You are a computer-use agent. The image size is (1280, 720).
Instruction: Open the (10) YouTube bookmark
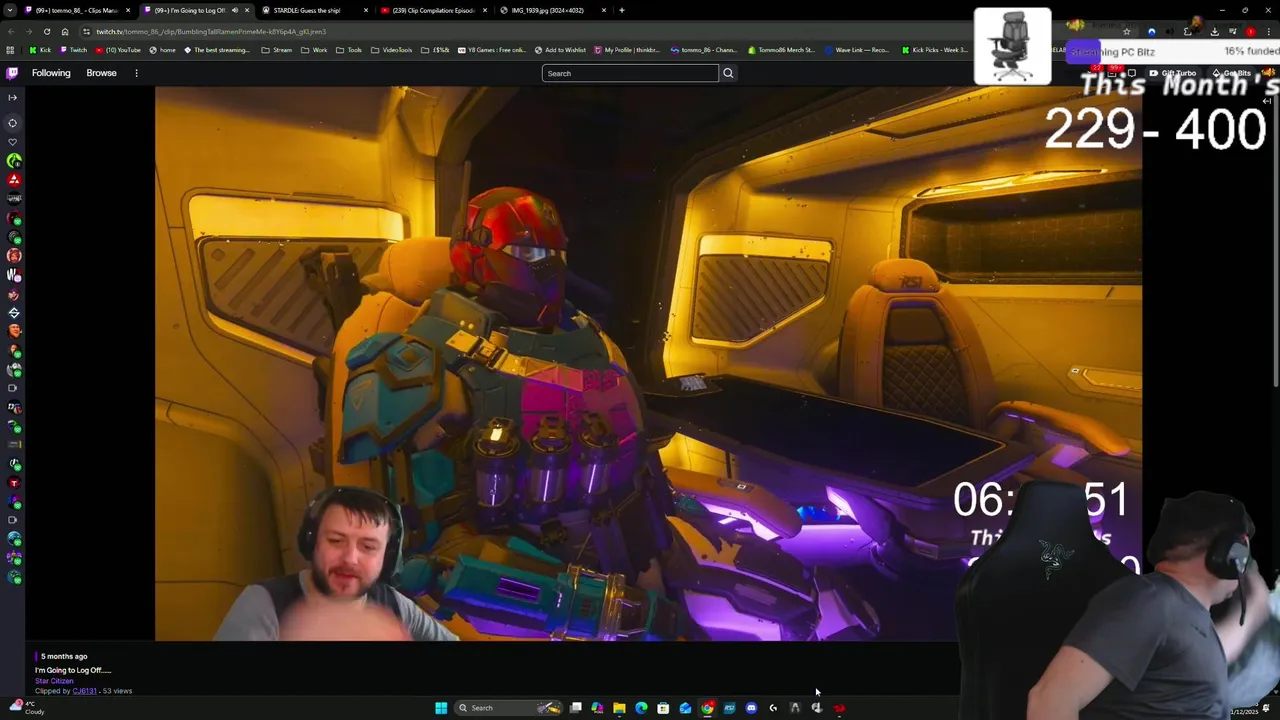118,50
